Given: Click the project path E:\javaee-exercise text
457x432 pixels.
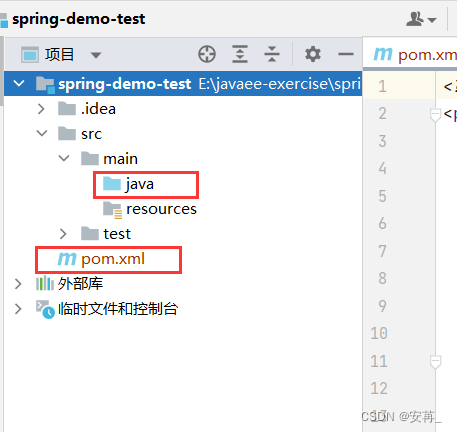Looking at the screenshot, I should coord(280,84).
